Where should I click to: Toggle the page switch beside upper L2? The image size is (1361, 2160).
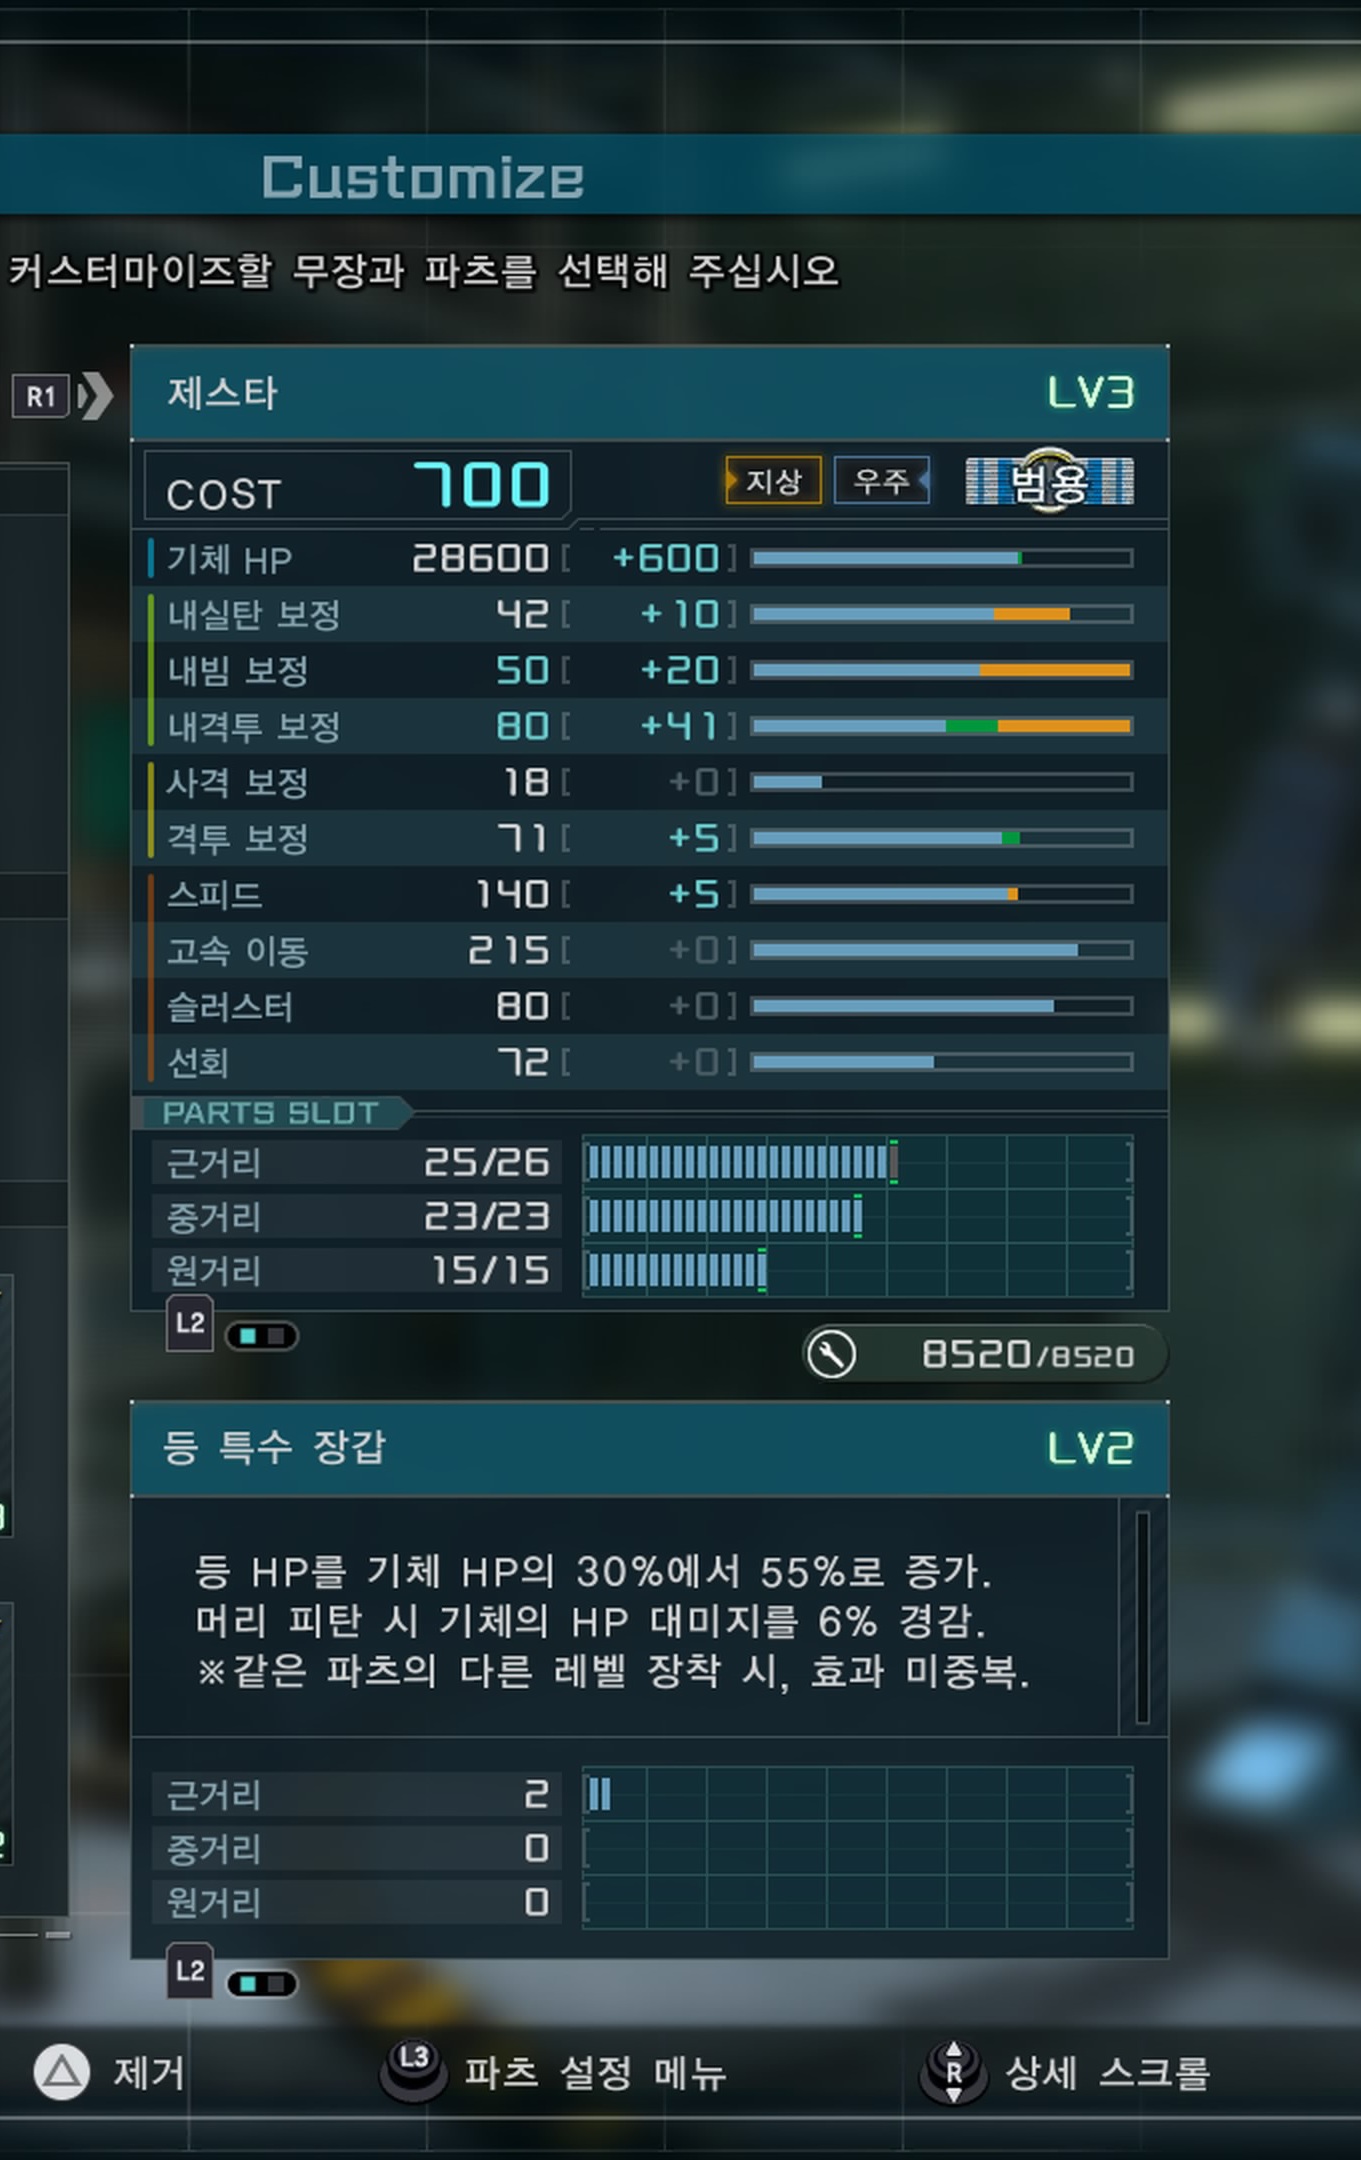pyautogui.click(x=262, y=1336)
